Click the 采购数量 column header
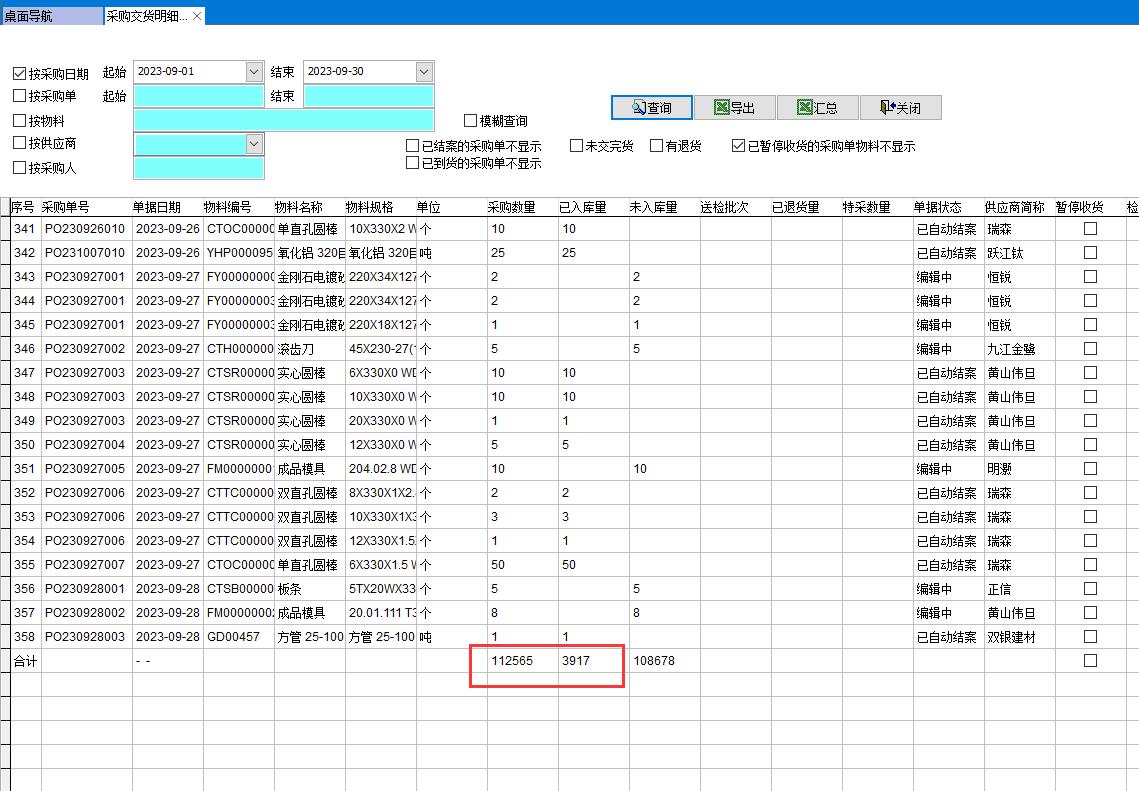This screenshot has height=791, width=1139. [512, 207]
